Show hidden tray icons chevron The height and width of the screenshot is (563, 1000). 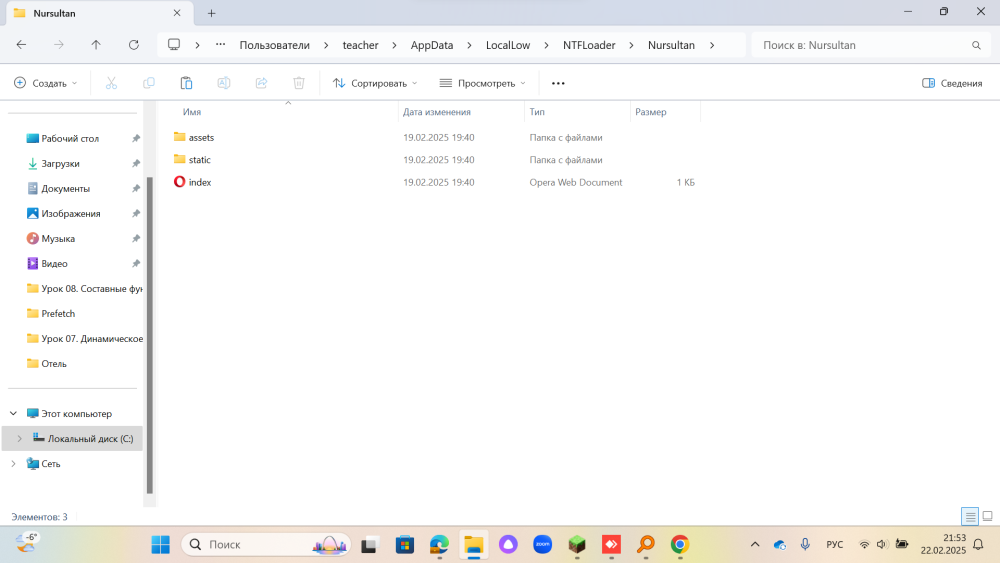point(755,545)
